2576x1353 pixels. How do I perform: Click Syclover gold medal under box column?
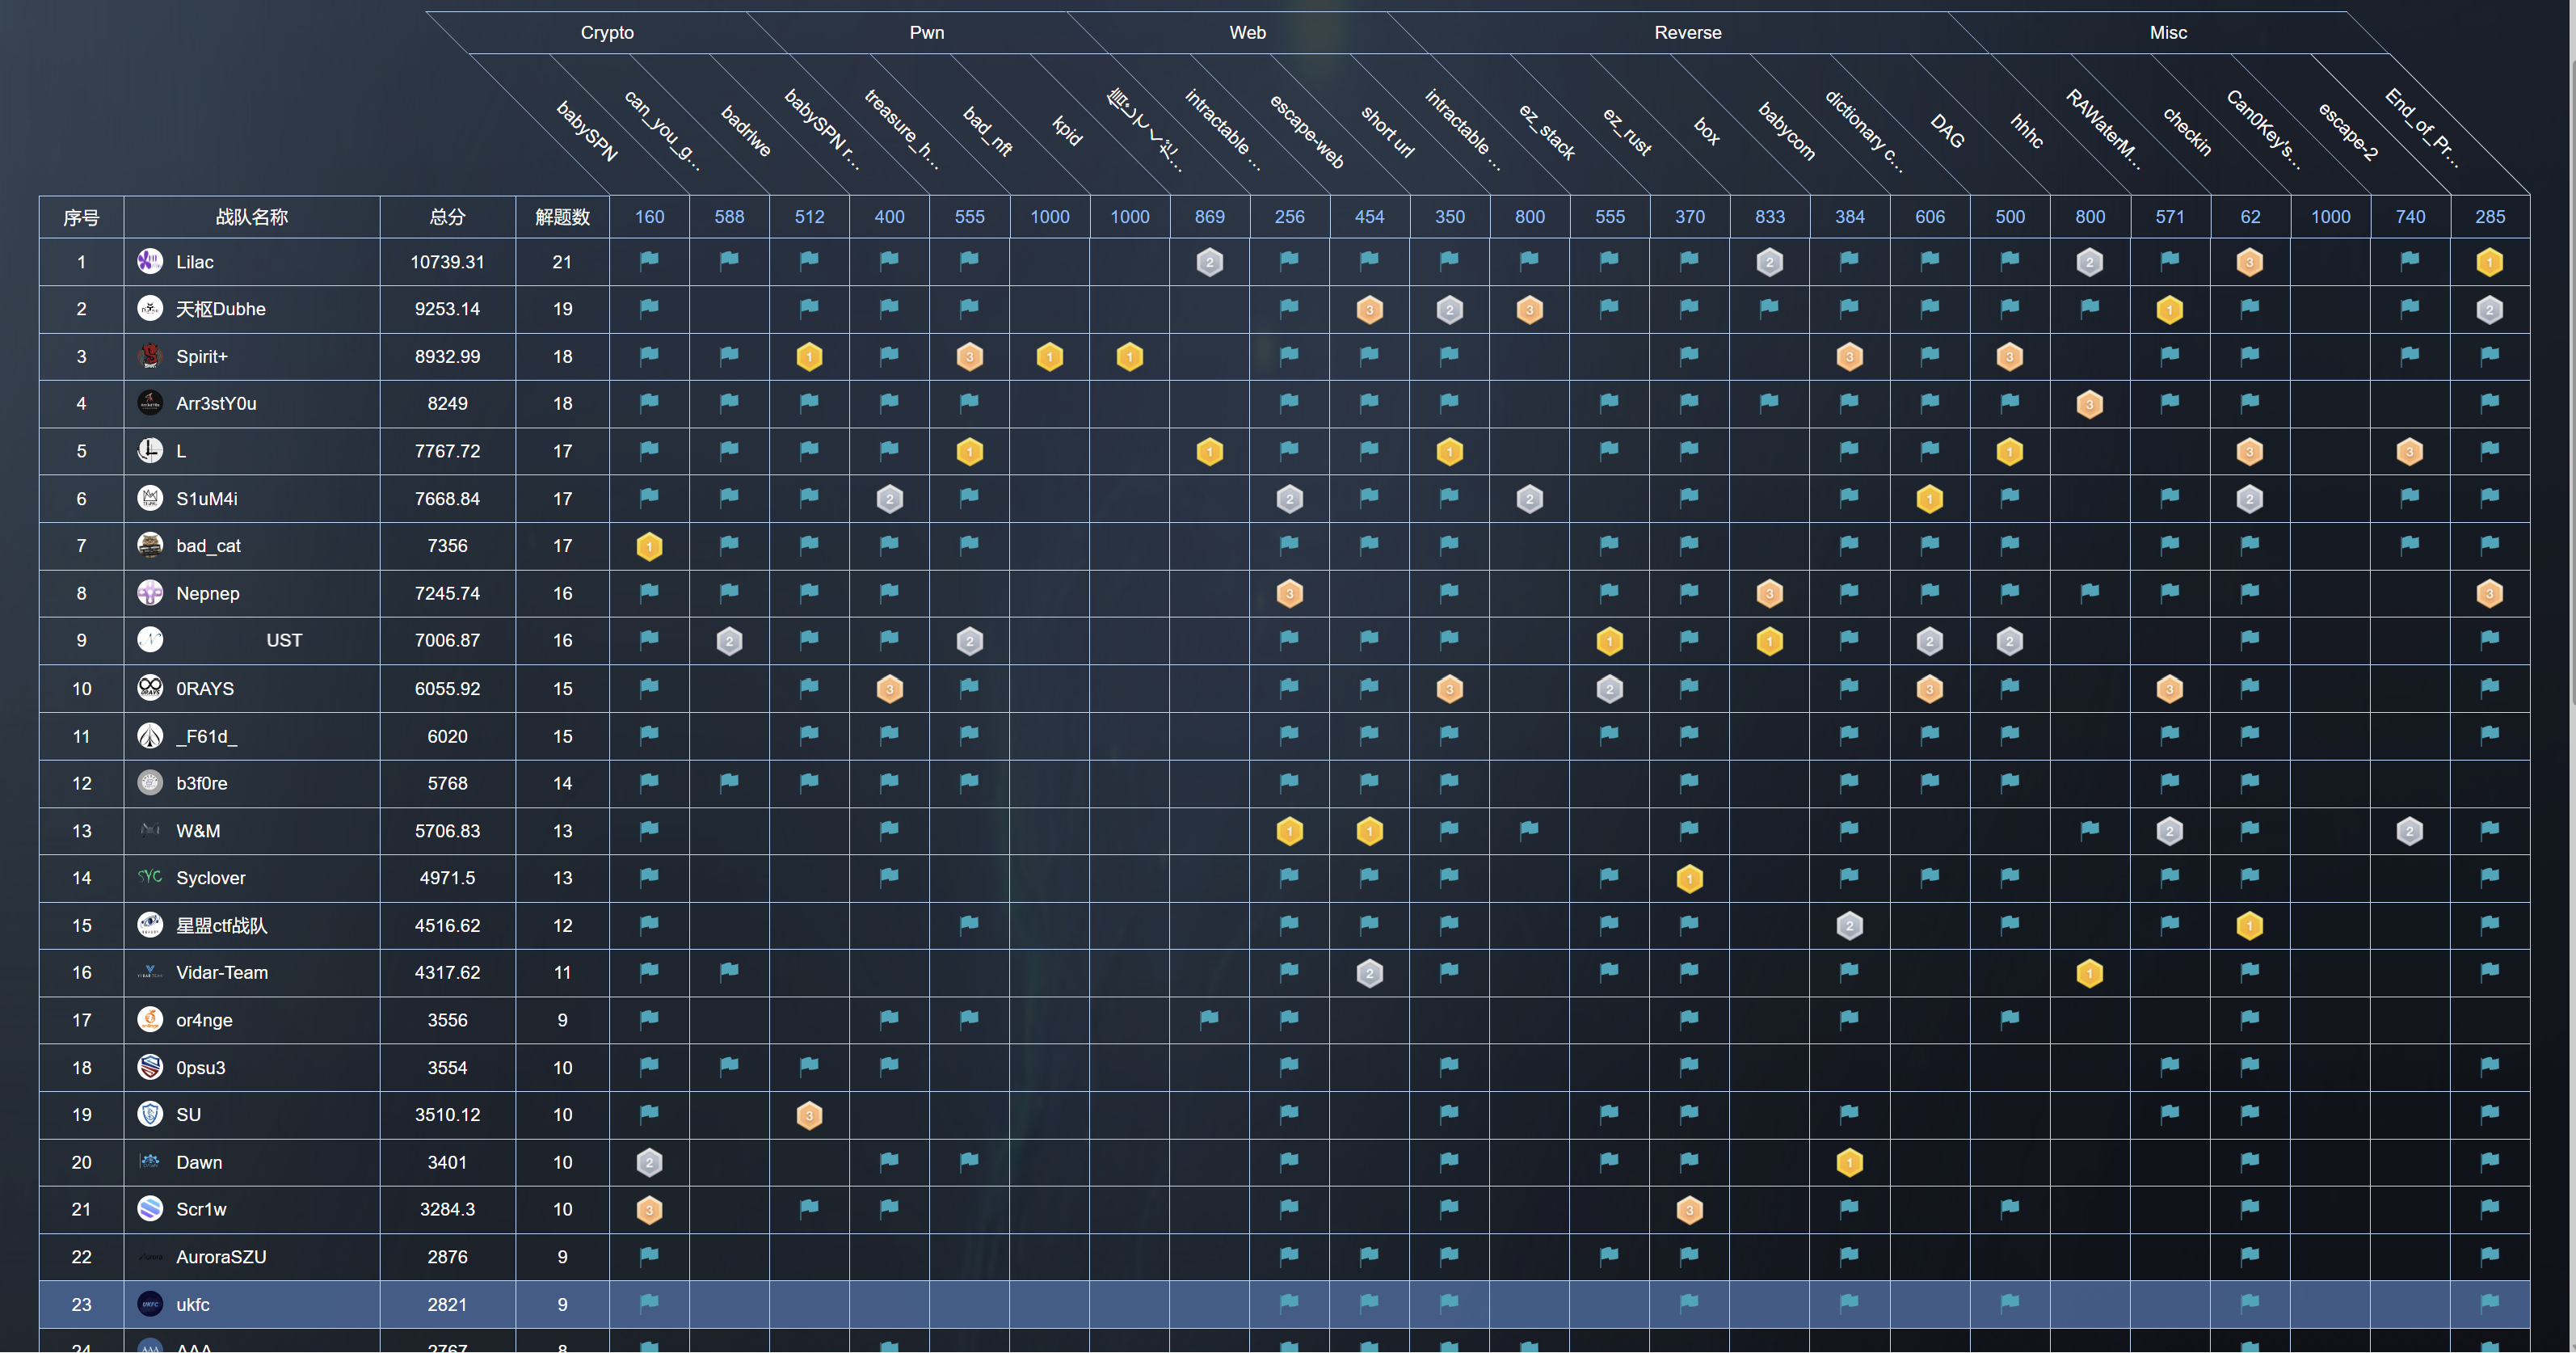click(1689, 879)
